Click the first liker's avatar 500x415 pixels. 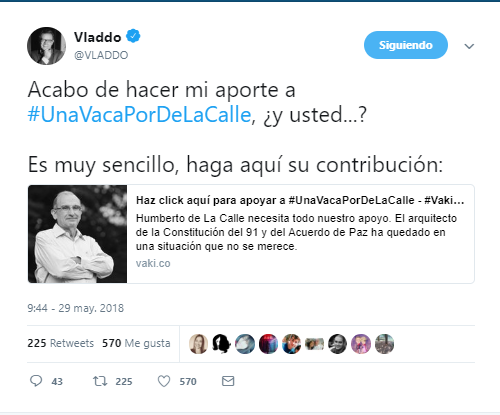tap(198, 344)
